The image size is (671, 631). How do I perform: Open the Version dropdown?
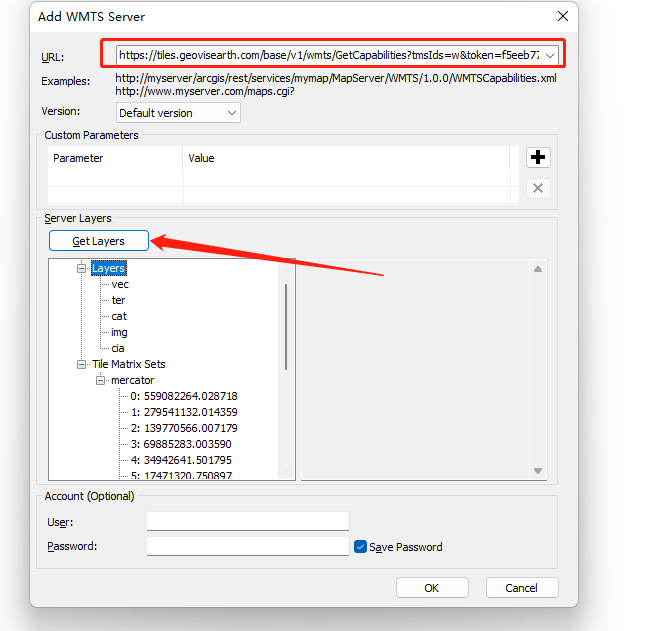178,113
